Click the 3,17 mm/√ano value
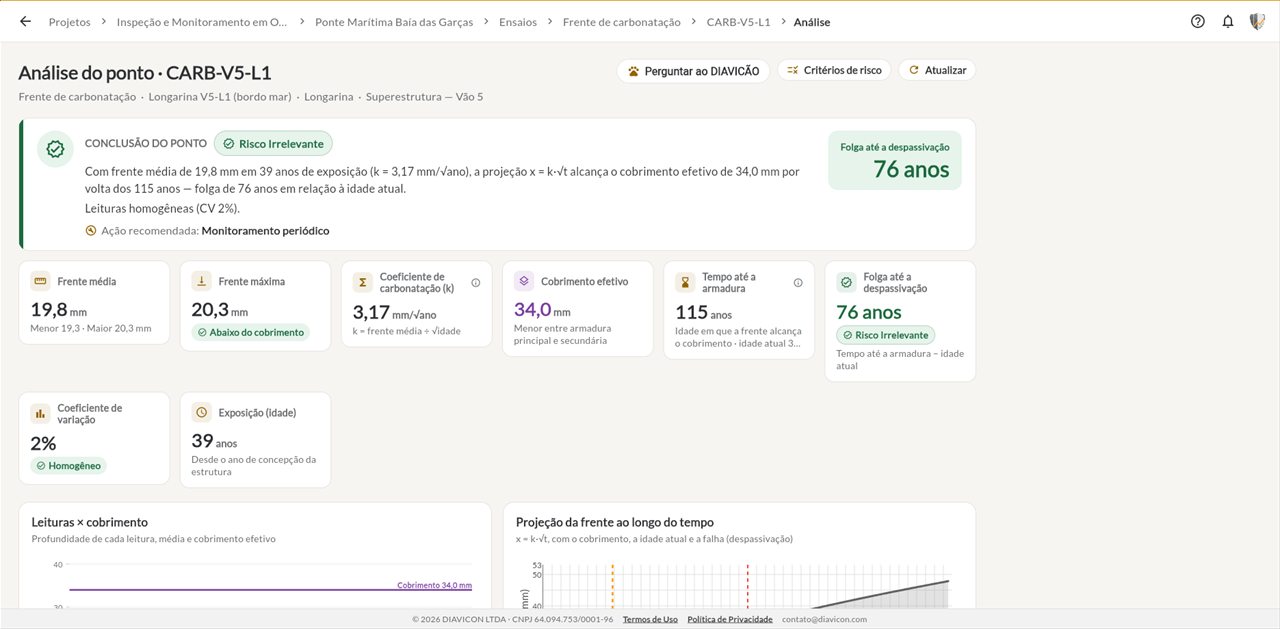 (394, 312)
